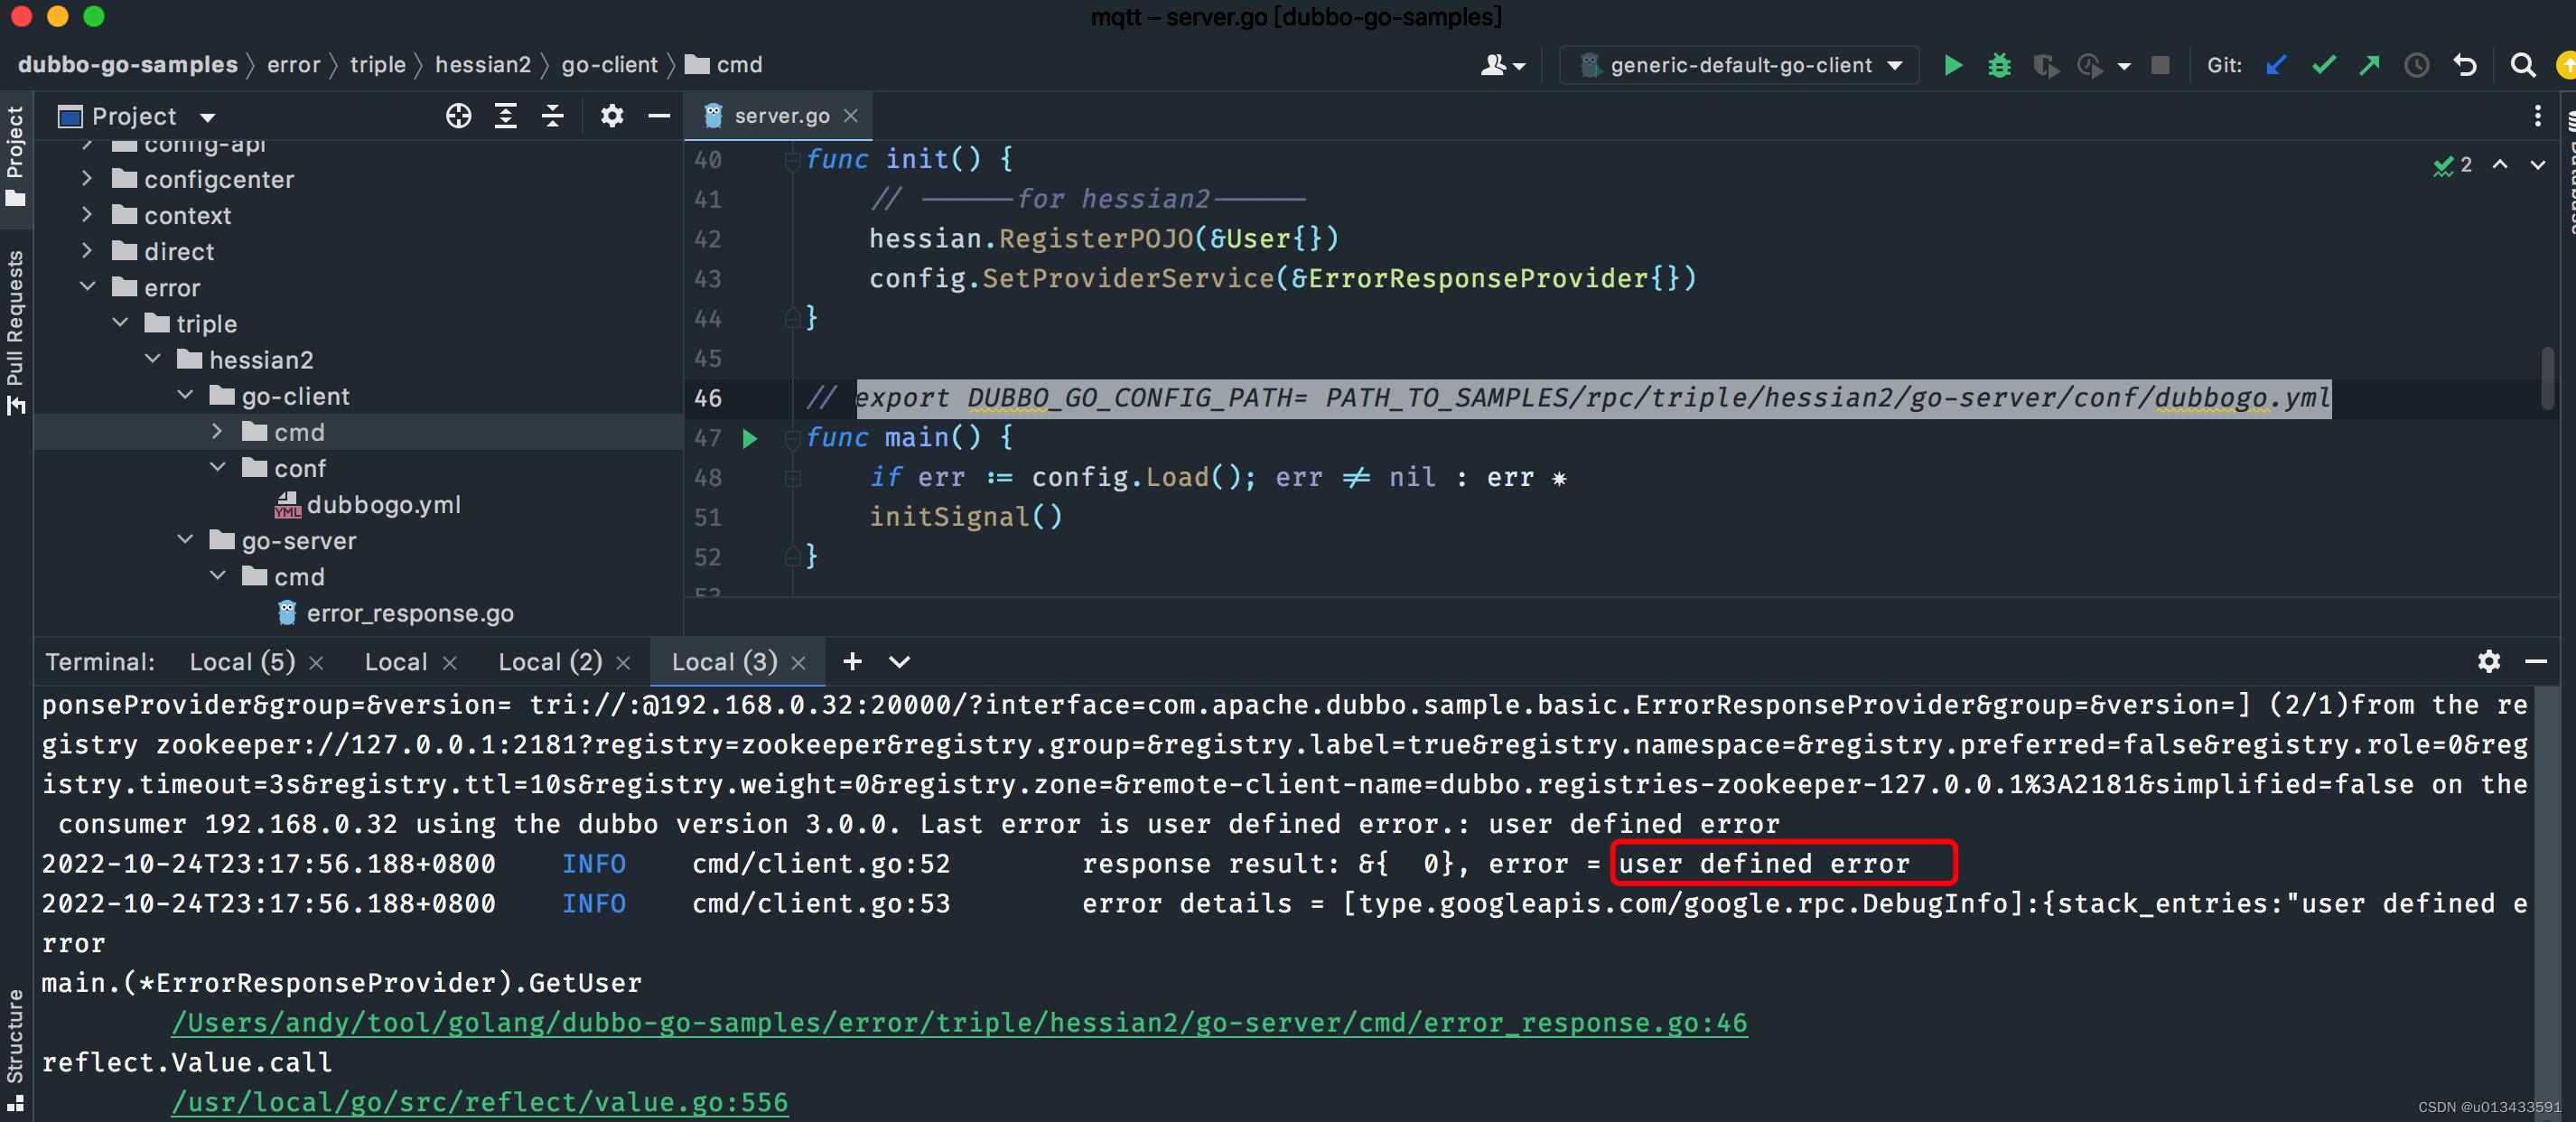This screenshot has height=1122, width=2576.
Task: Click the green Run button in toolbar
Action: click(1952, 66)
